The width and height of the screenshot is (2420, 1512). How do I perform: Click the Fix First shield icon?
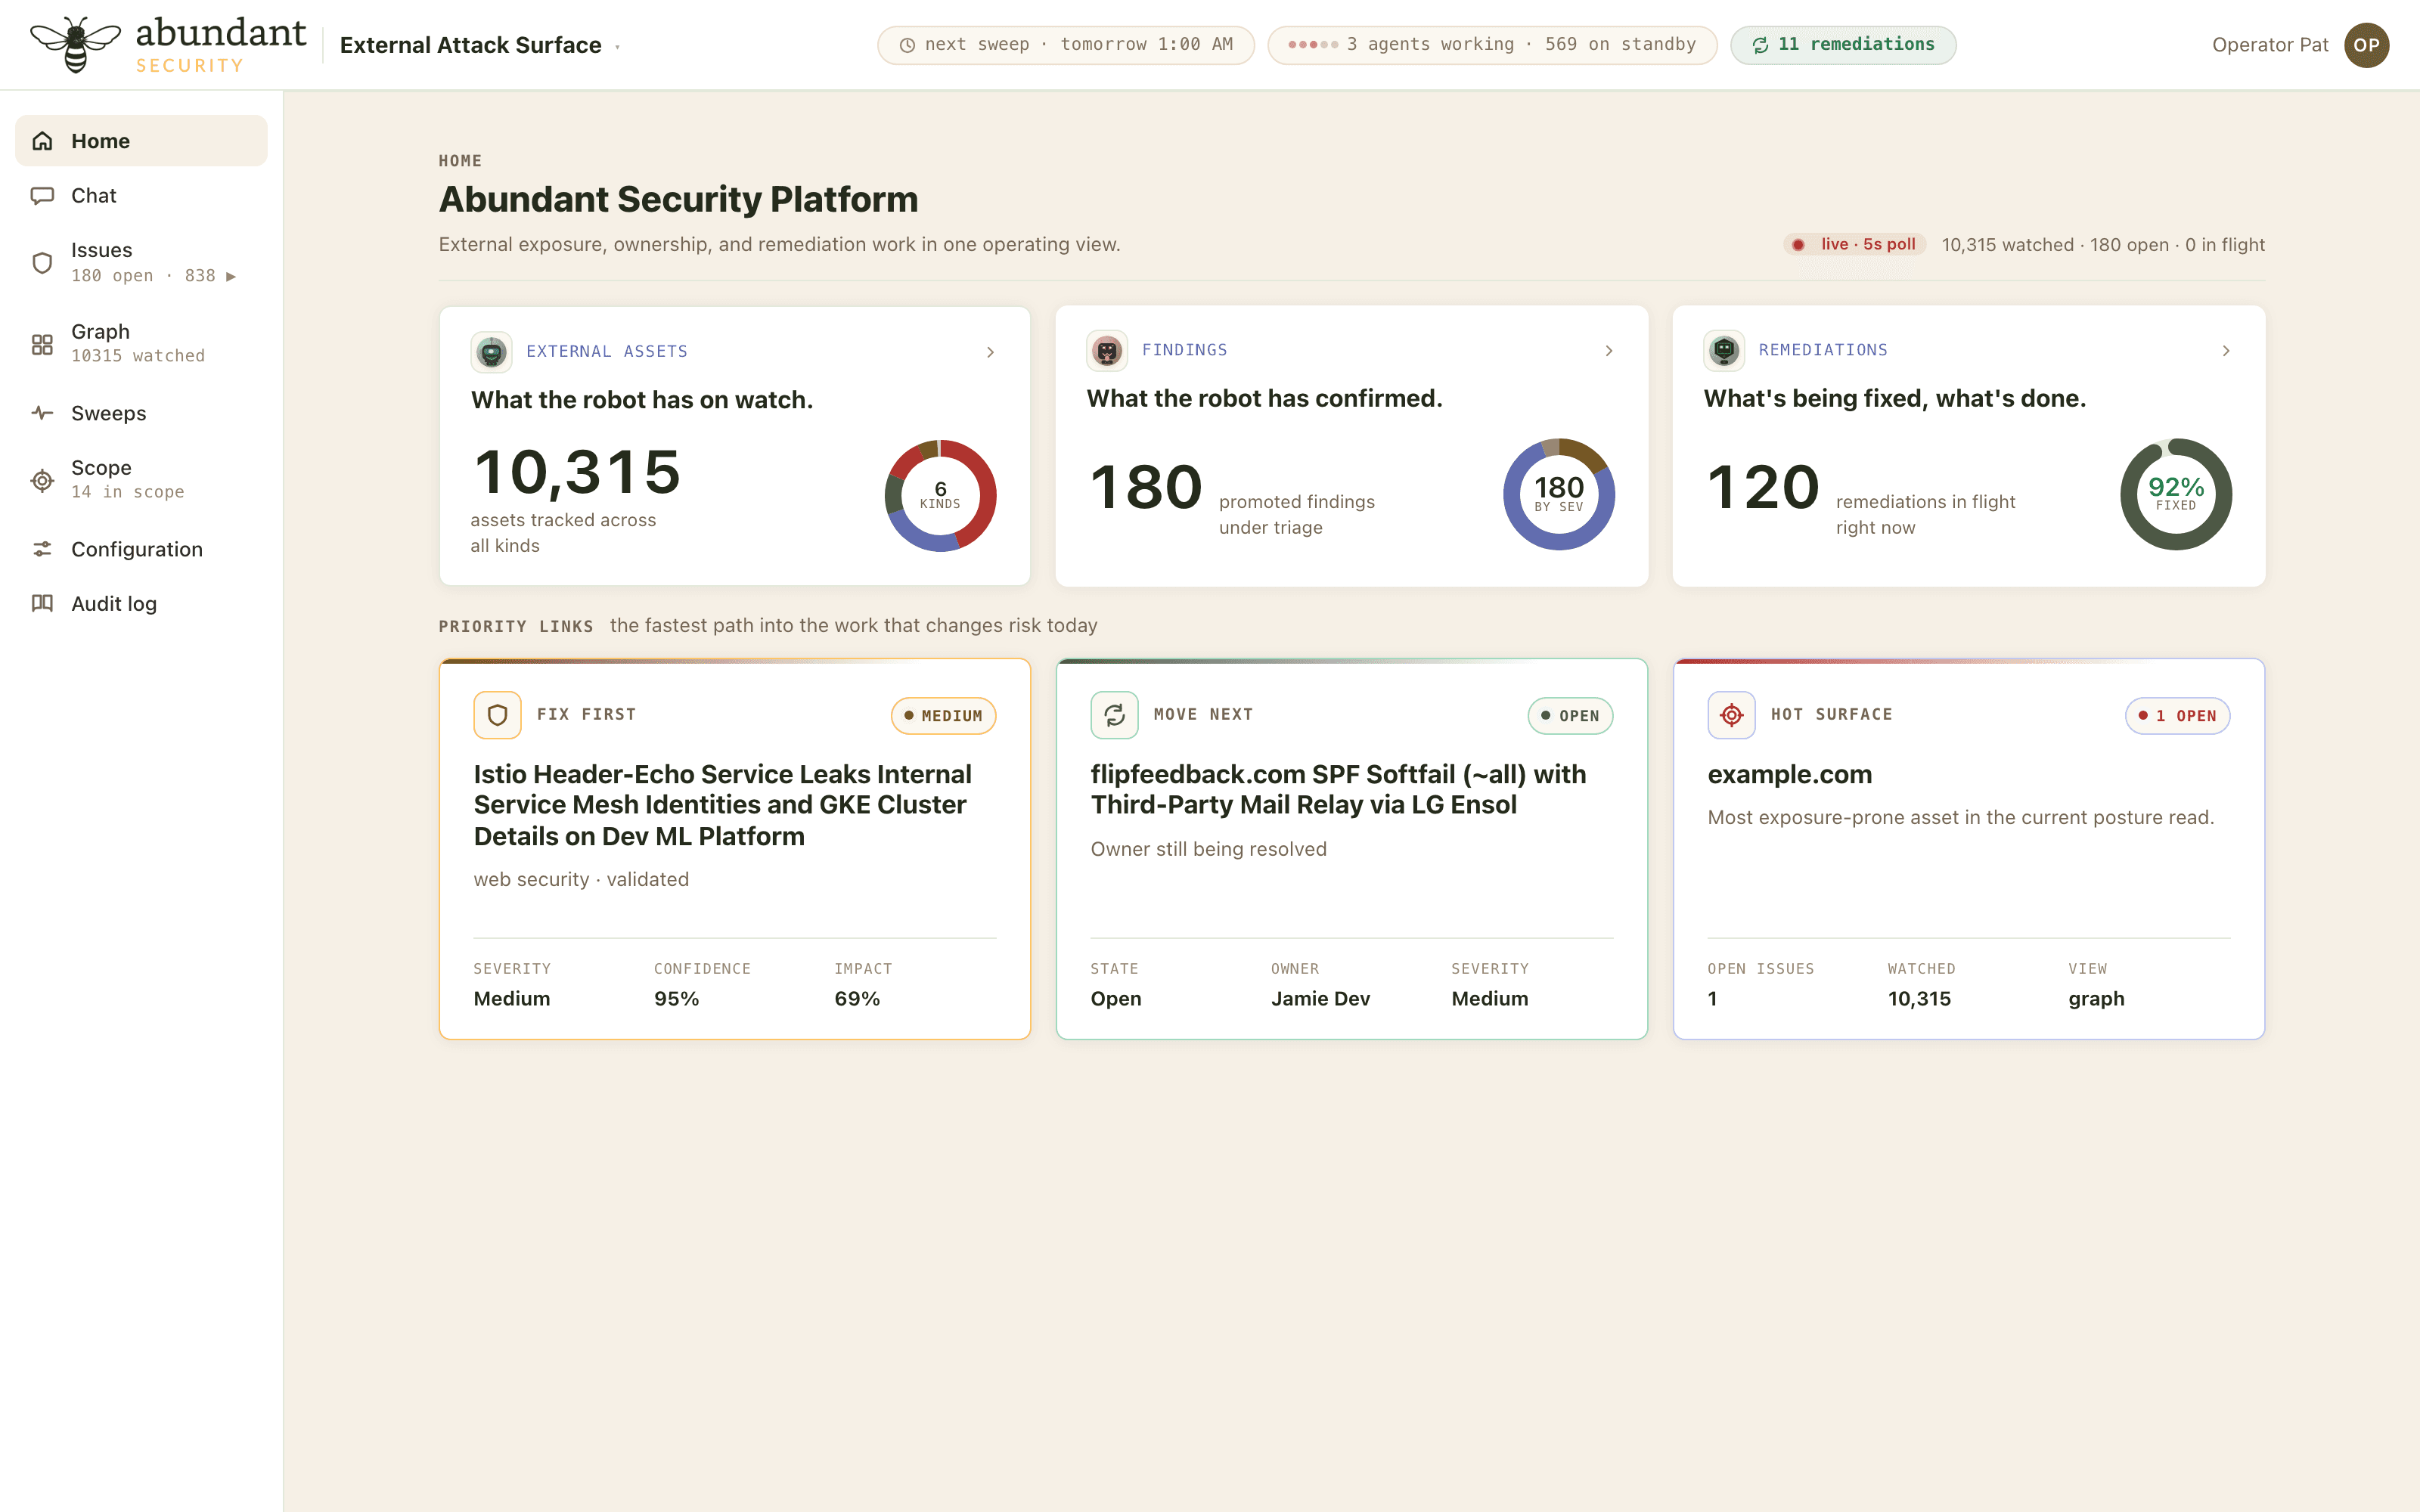coord(497,715)
